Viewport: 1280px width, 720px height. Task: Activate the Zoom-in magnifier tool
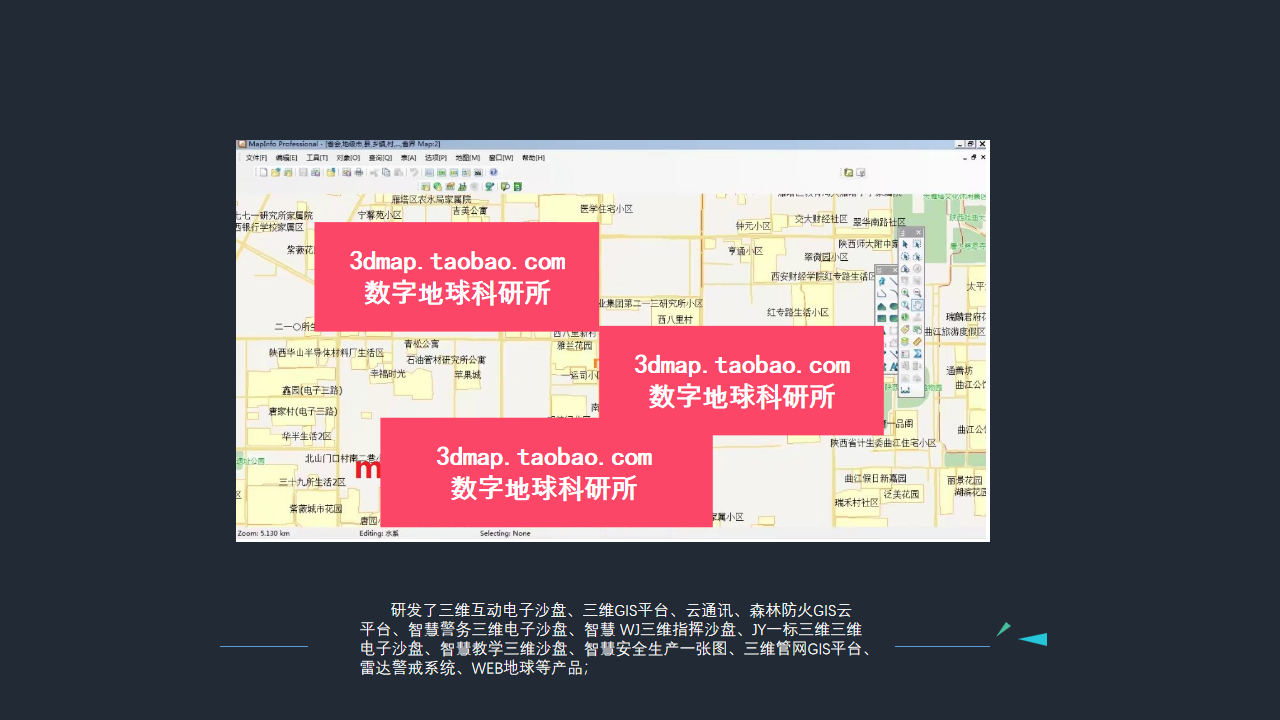tap(906, 293)
